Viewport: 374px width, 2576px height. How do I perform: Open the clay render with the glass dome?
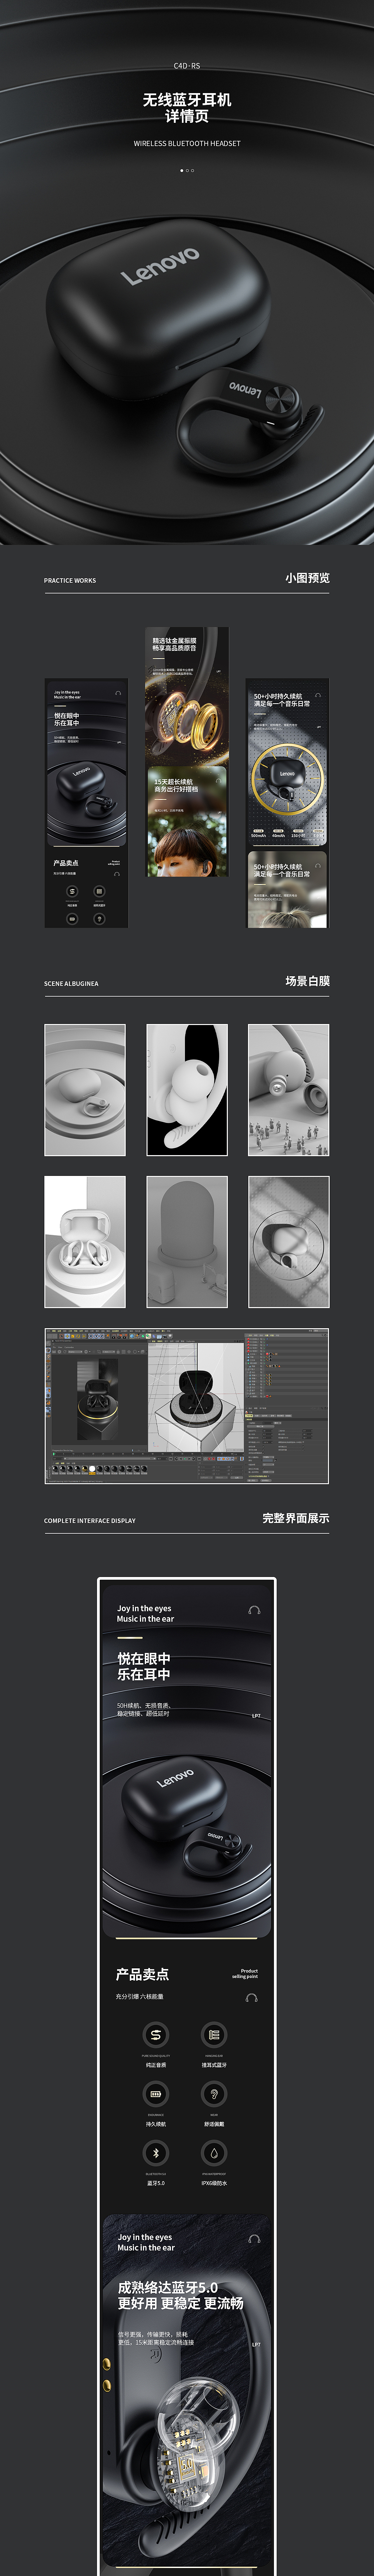click(x=187, y=1242)
